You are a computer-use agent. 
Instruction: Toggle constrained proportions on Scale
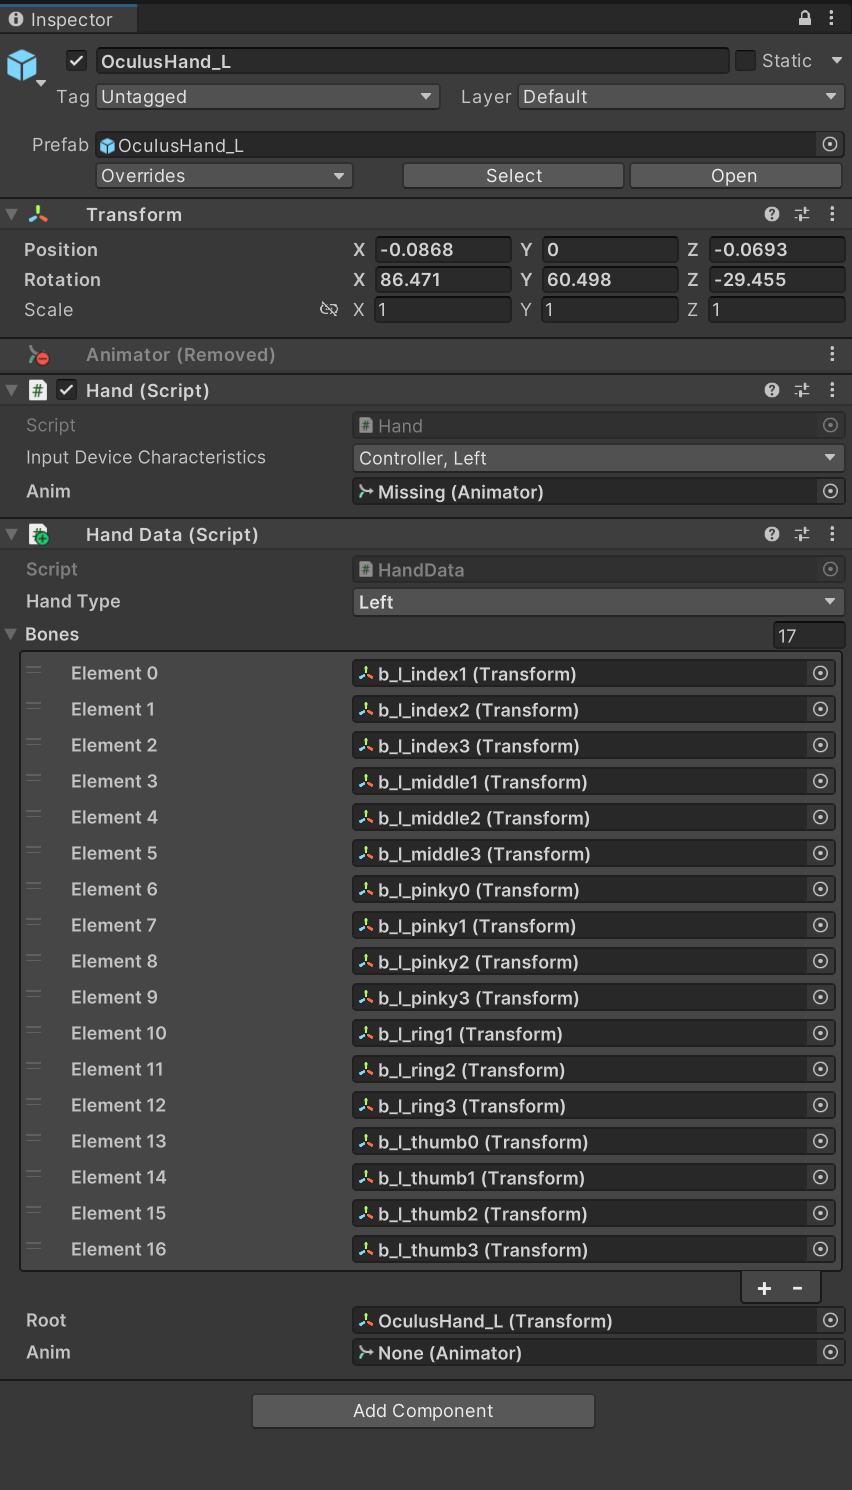tap(328, 309)
